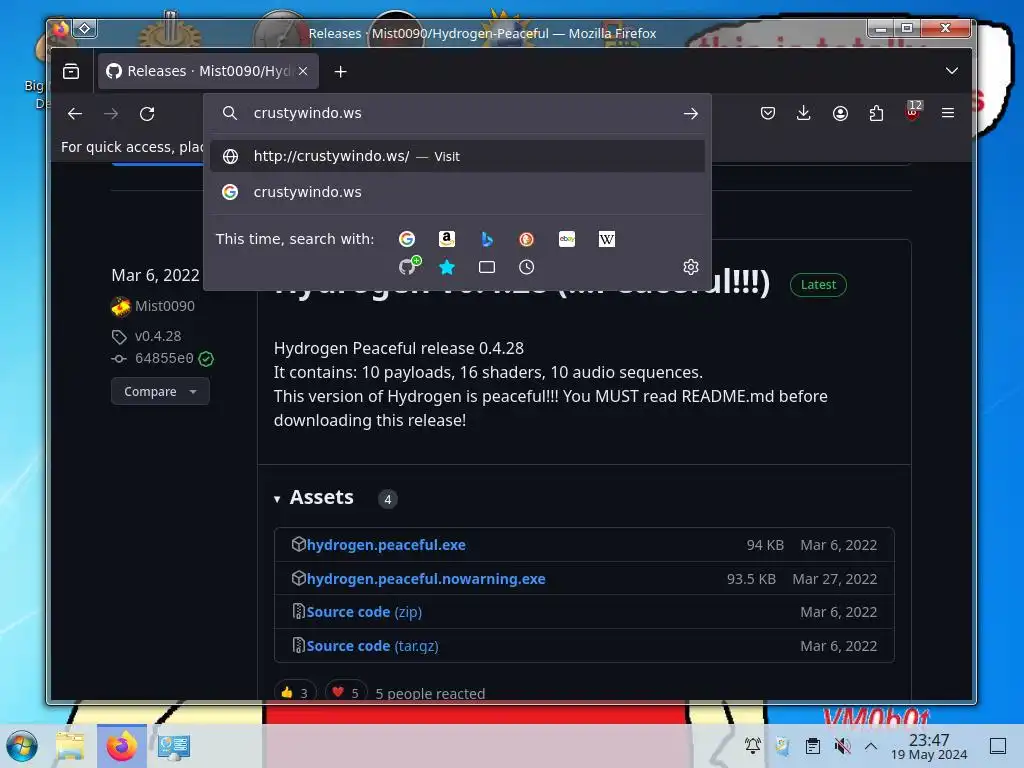Open Firefox application hamburger menu
Viewport: 1024px width, 768px height.
point(948,114)
